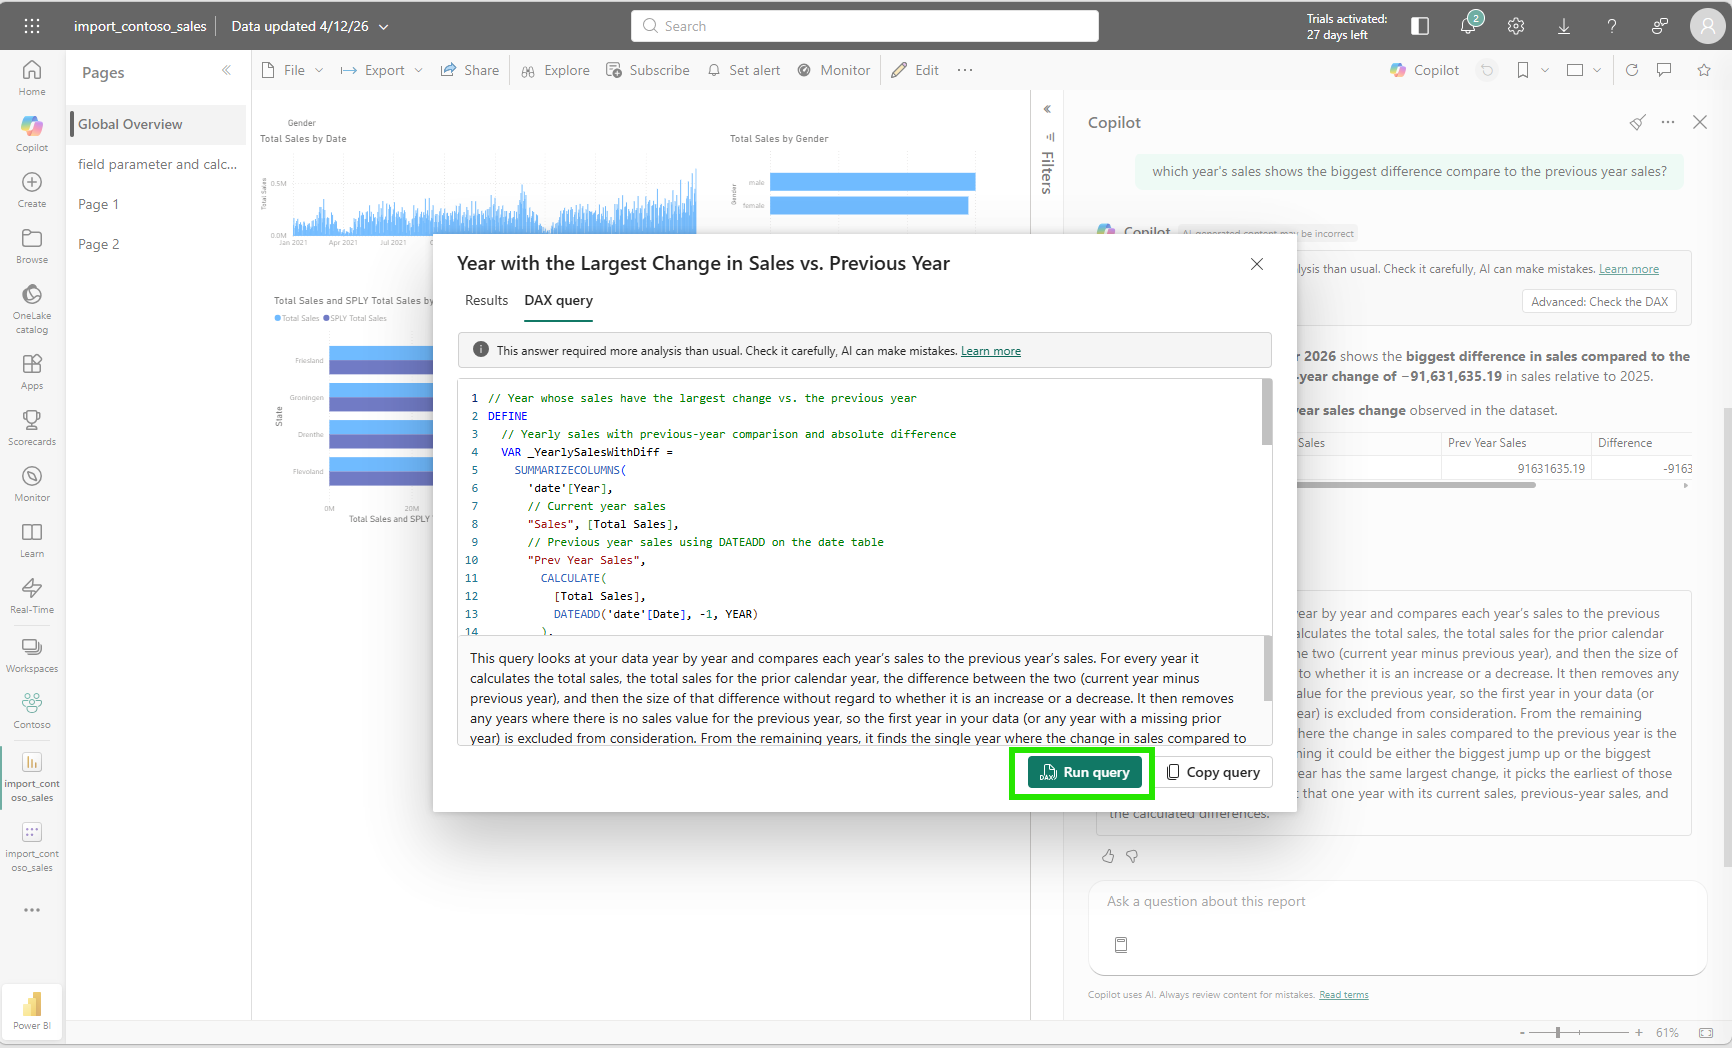Click the DAX code editor scrollbar
Viewport: 1732px width, 1048px height.
tap(1267, 412)
